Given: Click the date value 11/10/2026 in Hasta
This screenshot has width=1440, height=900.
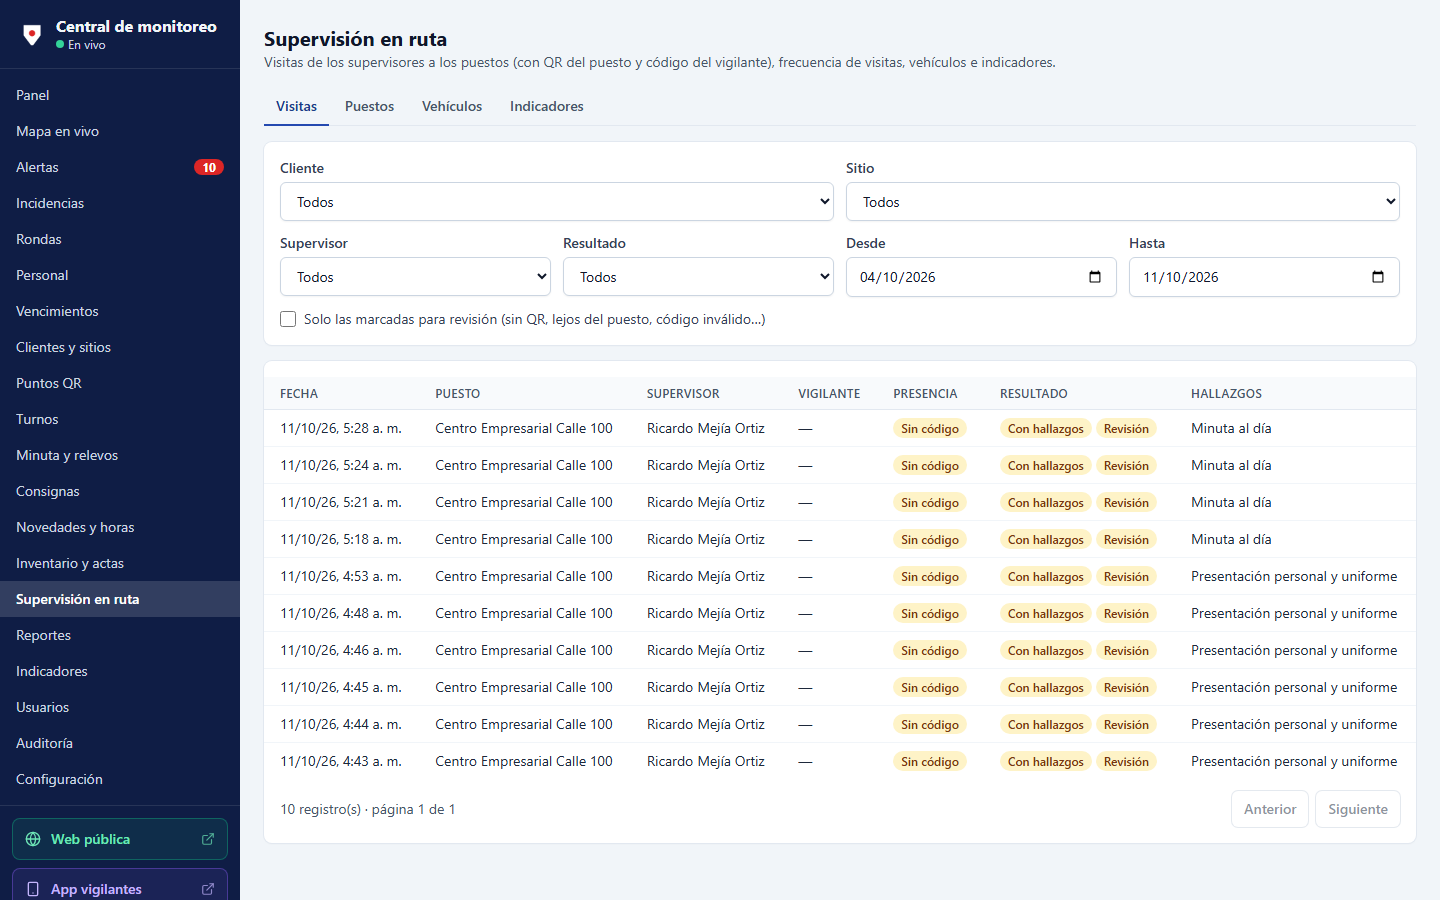Looking at the screenshot, I should click(x=1181, y=277).
